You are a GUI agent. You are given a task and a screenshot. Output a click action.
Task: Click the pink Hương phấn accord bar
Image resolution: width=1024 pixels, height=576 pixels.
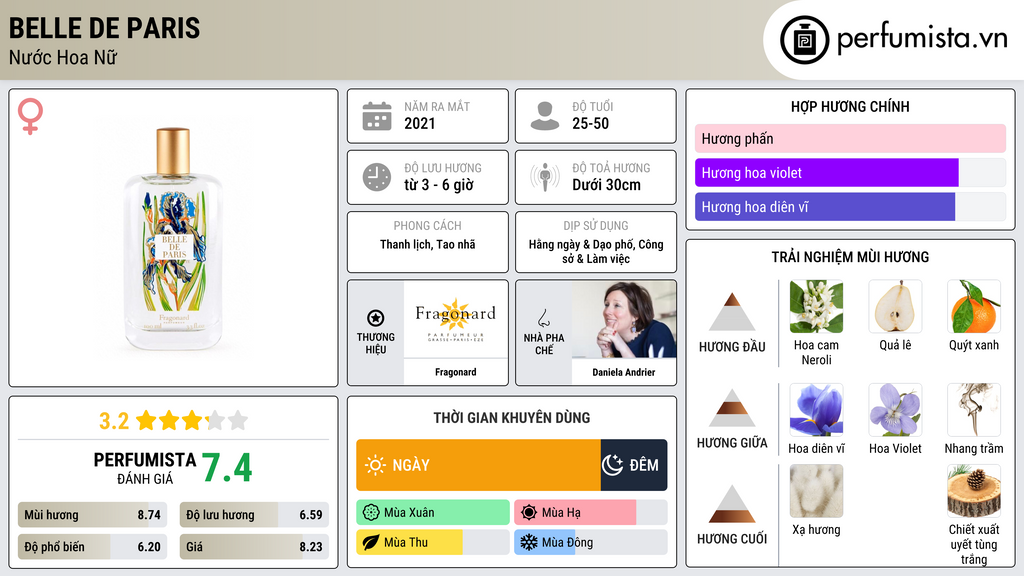[x=850, y=138]
